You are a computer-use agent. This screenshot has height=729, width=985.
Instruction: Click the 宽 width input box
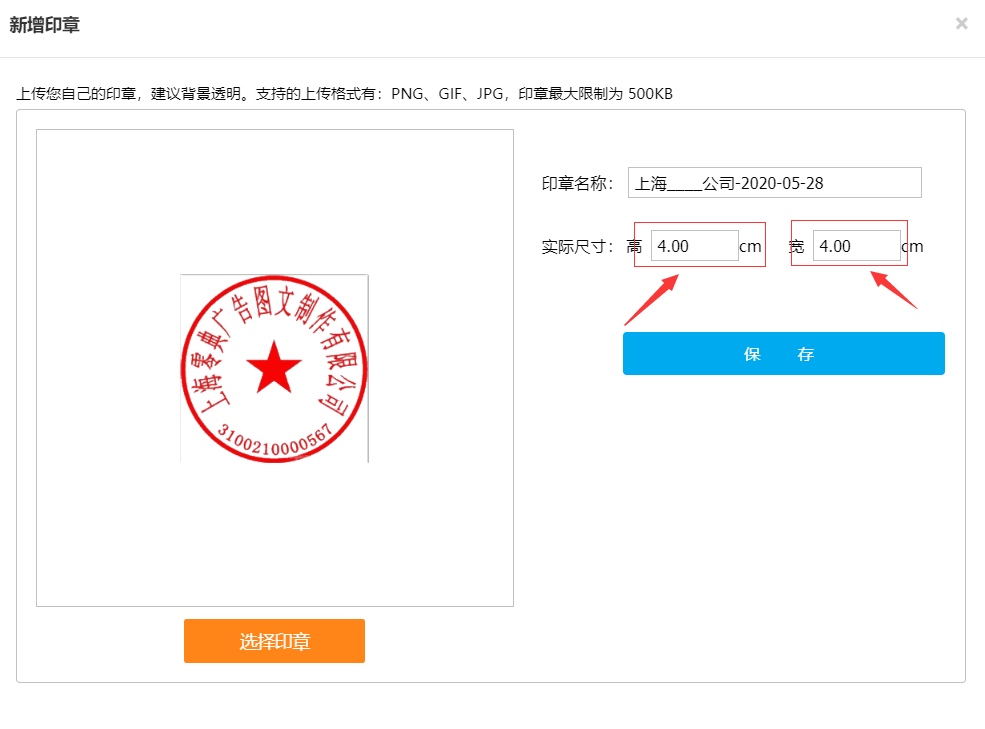point(856,246)
